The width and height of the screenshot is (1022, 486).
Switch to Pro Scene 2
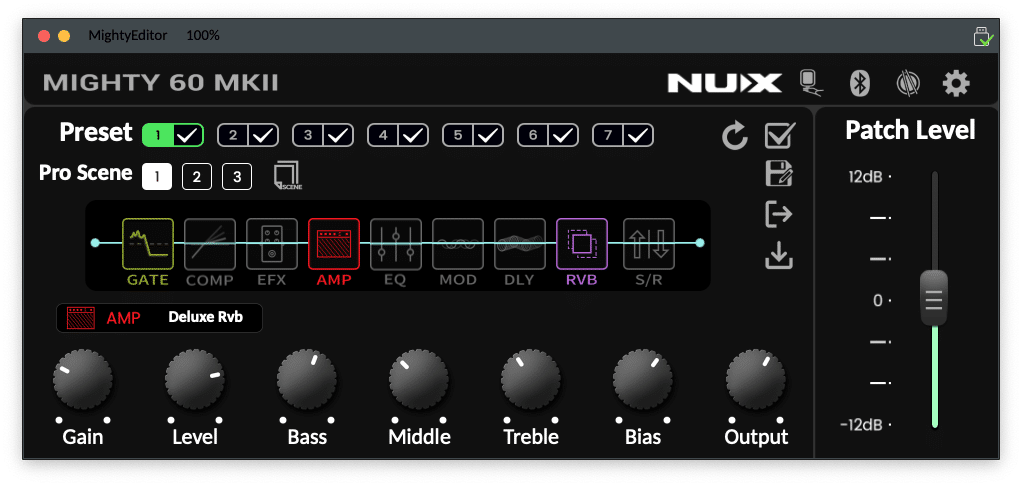[x=196, y=177]
